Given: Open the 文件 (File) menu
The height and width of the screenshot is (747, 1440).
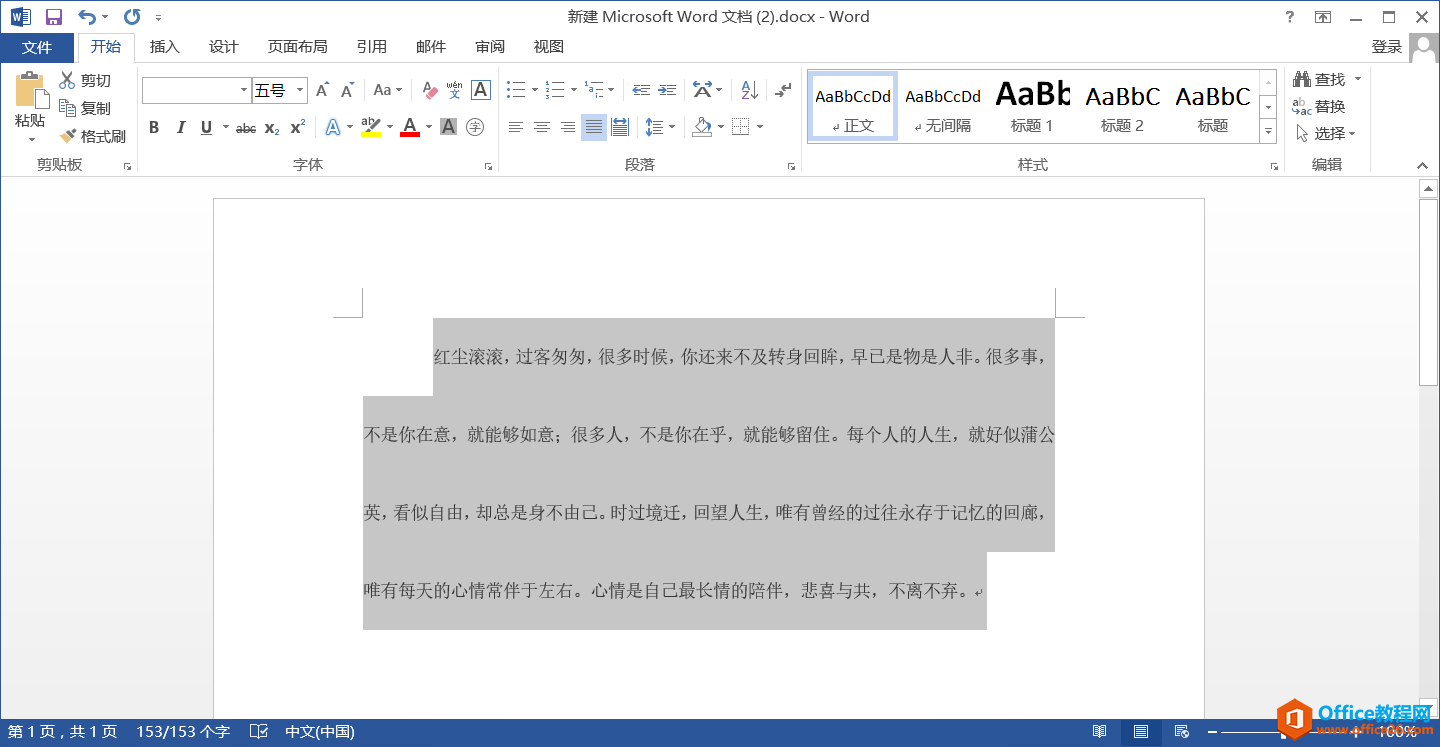Looking at the screenshot, I should 37,46.
